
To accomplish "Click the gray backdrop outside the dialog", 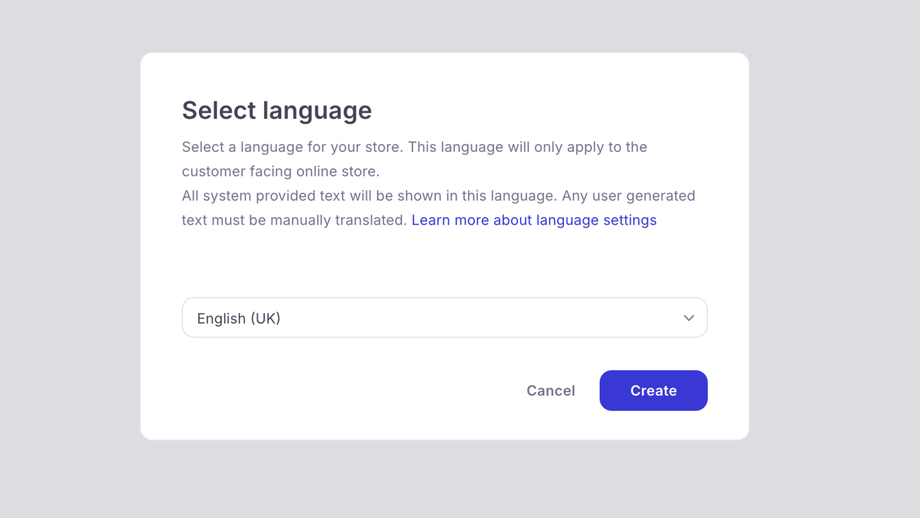I will pyautogui.click(x=70, y=260).
